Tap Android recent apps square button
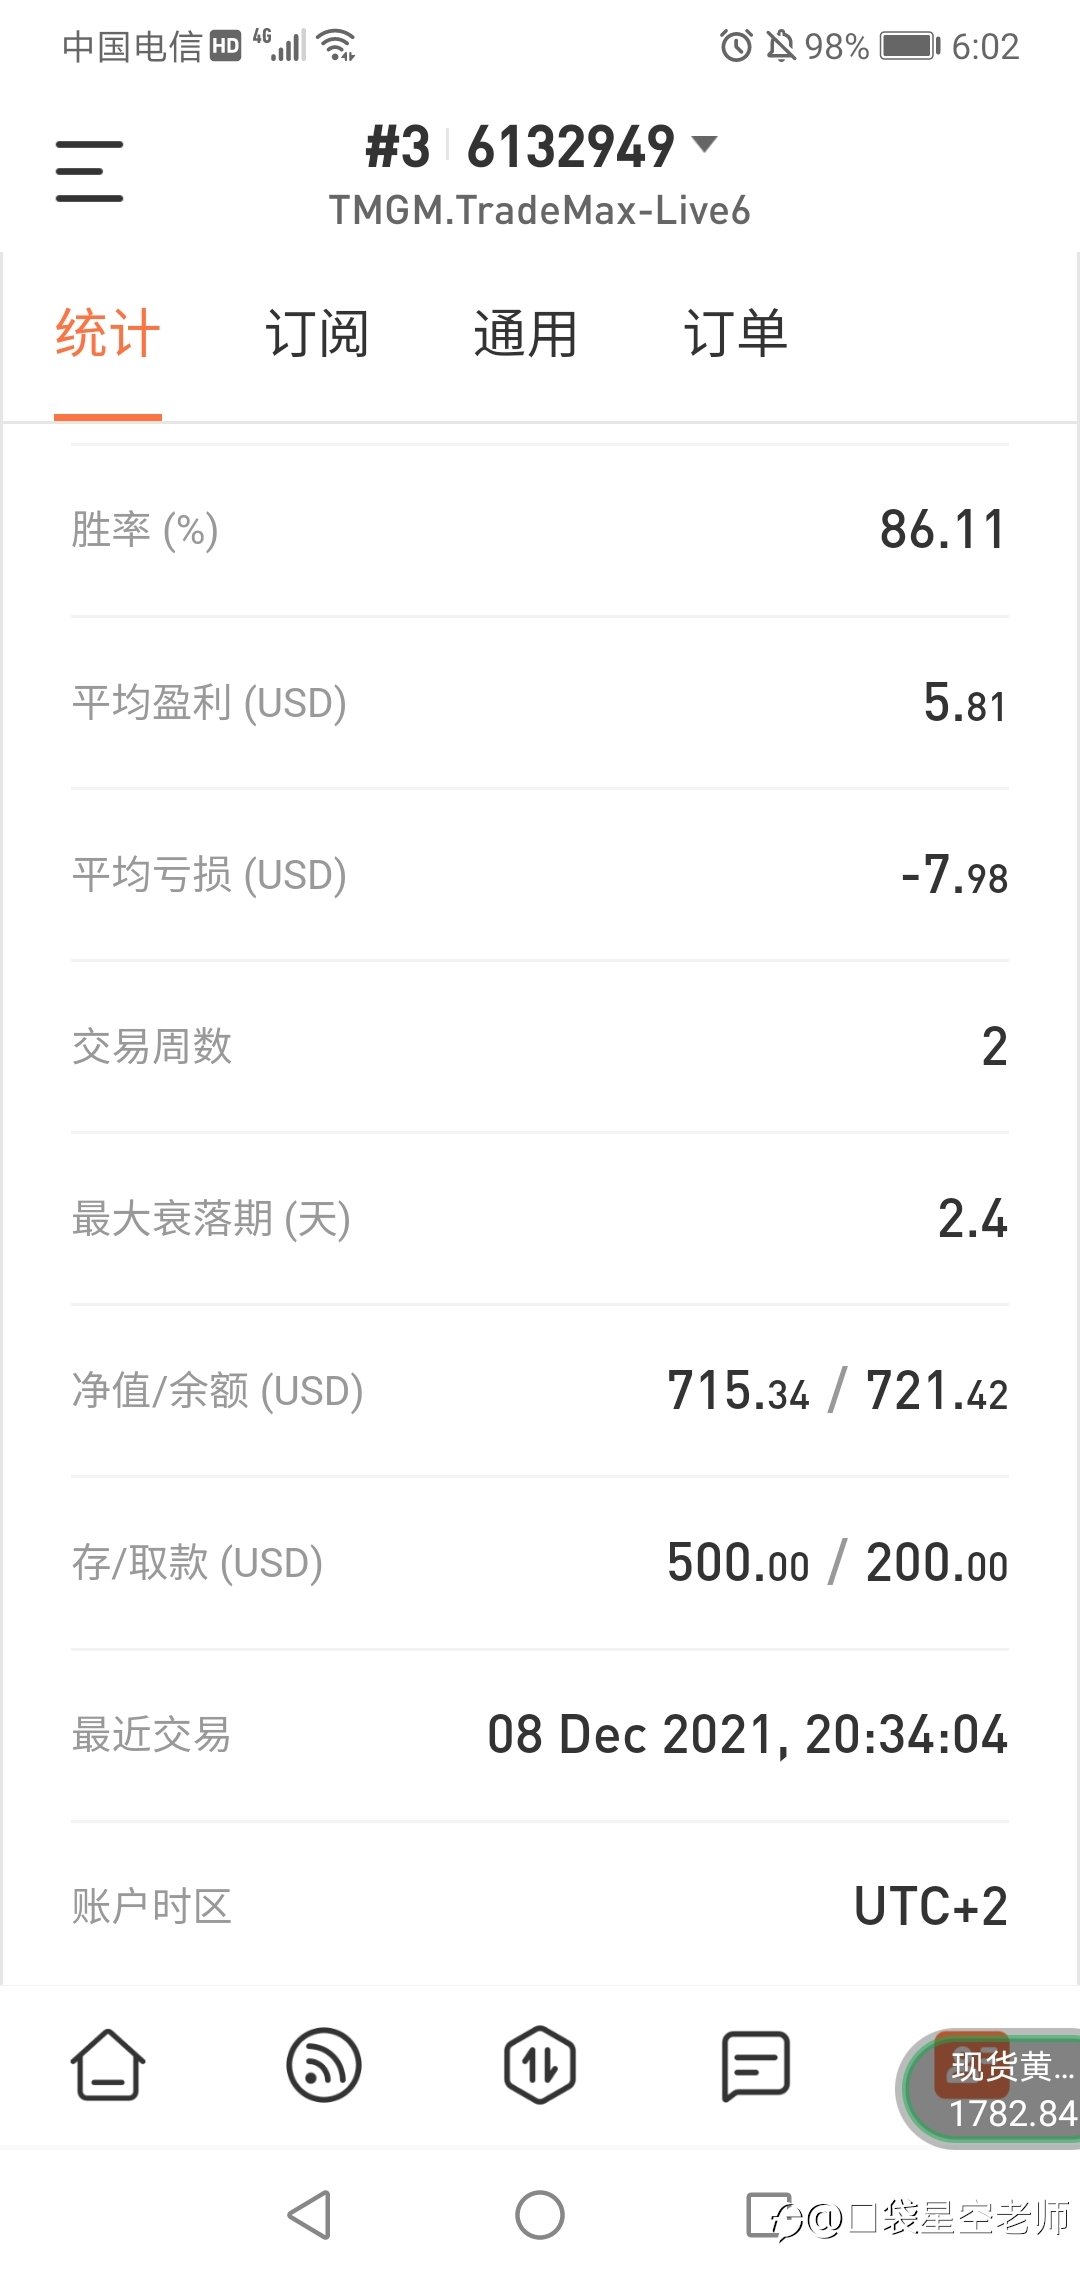This screenshot has width=1080, height=2280. pyautogui.click(x=768, y=2215)
